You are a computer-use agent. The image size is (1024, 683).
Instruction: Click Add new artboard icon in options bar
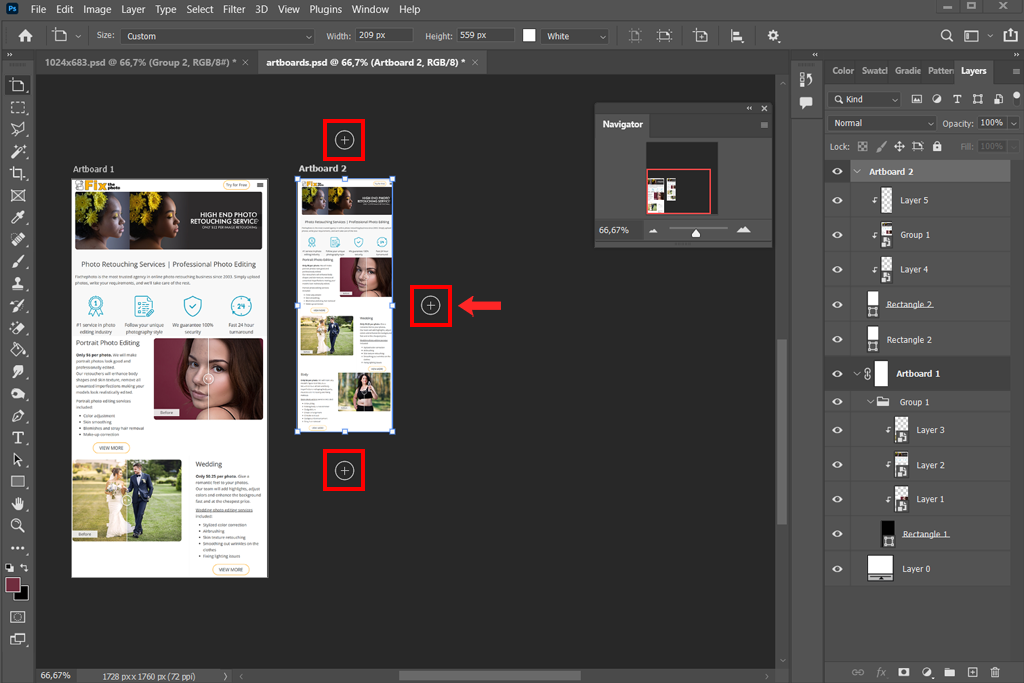(x=700, y=36)
